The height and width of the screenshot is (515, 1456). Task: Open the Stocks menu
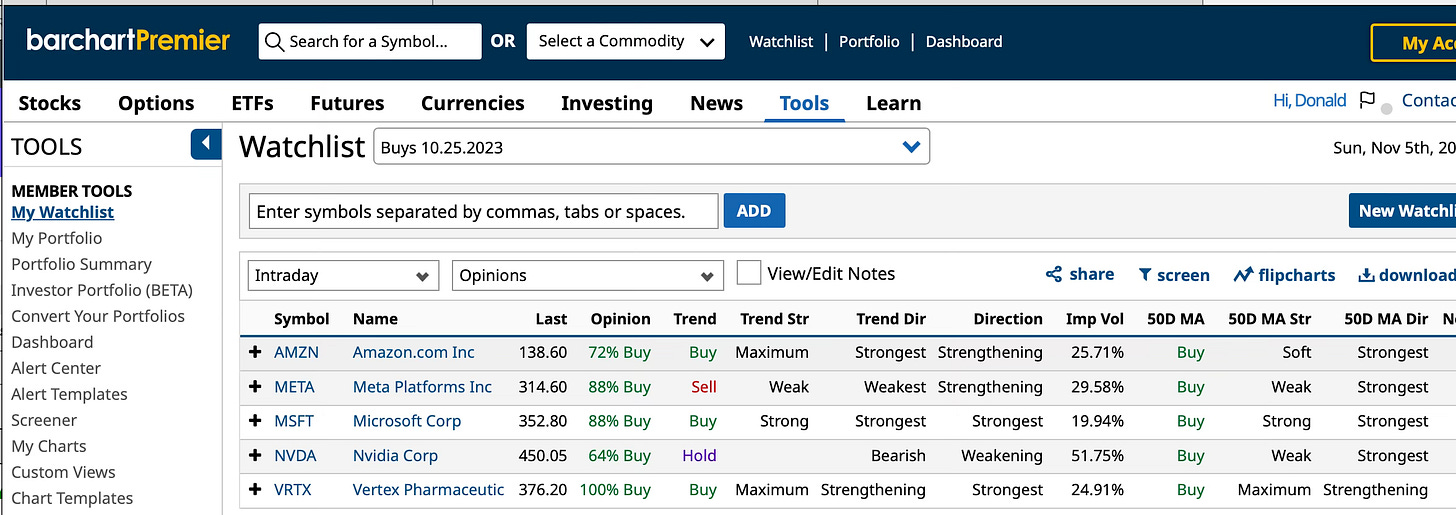50,103
